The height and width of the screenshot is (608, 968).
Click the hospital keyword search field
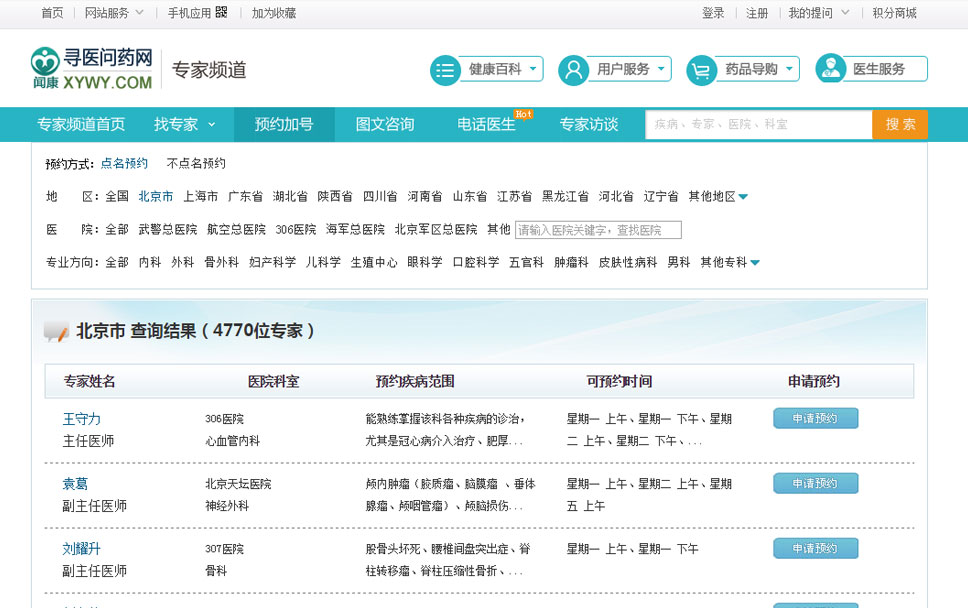[598, 230]
